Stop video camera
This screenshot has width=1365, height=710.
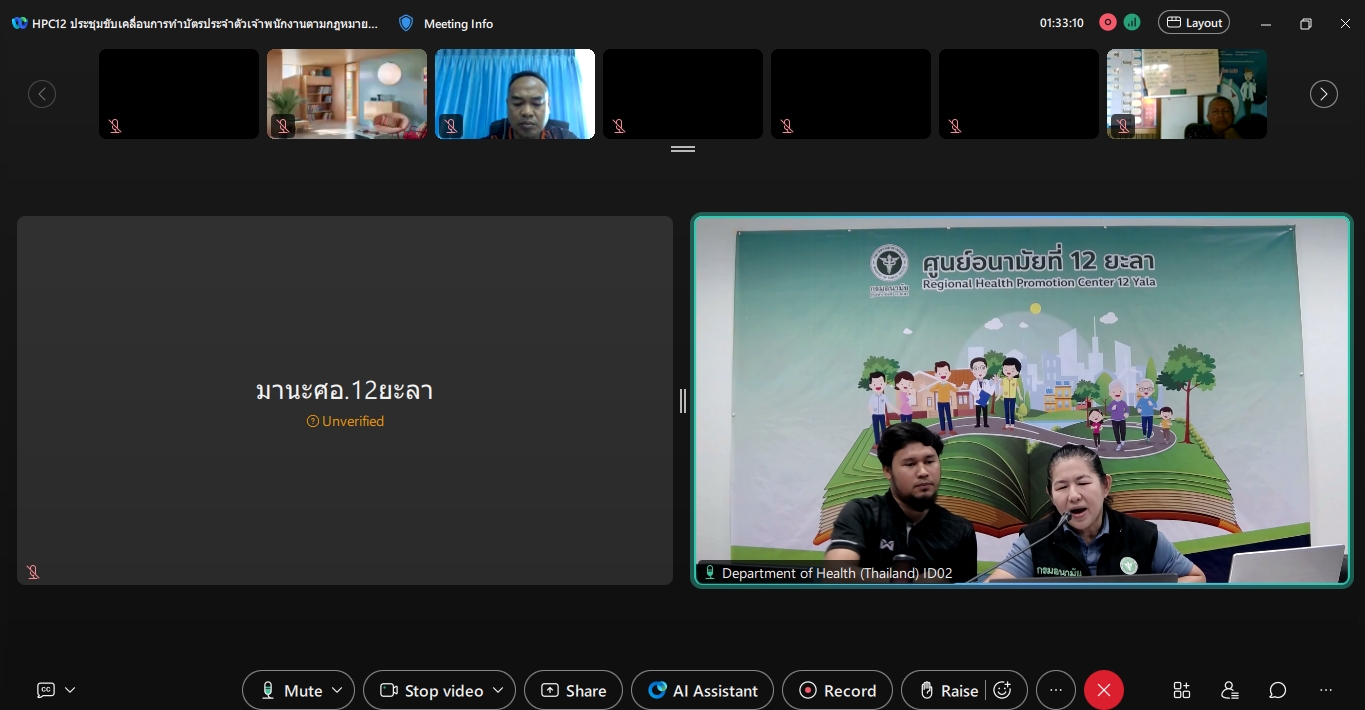point(432,690)
